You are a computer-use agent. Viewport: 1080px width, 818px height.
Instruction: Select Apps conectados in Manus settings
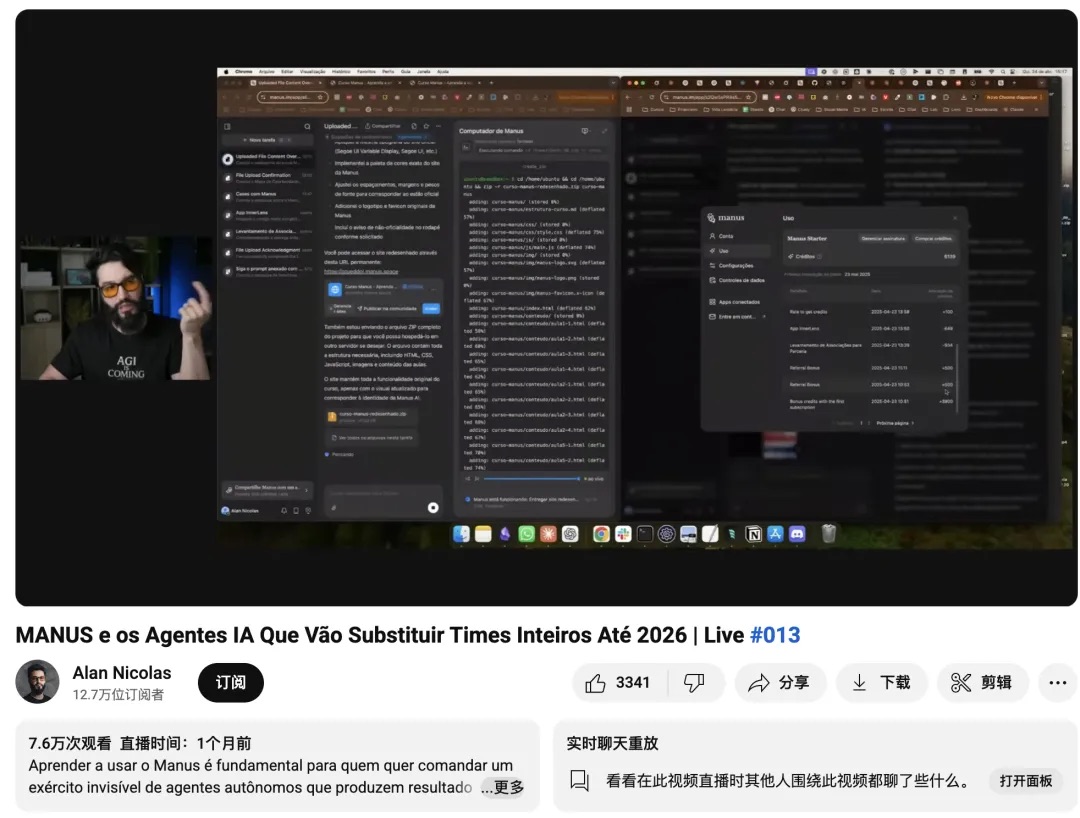click(x=739, y=302)
